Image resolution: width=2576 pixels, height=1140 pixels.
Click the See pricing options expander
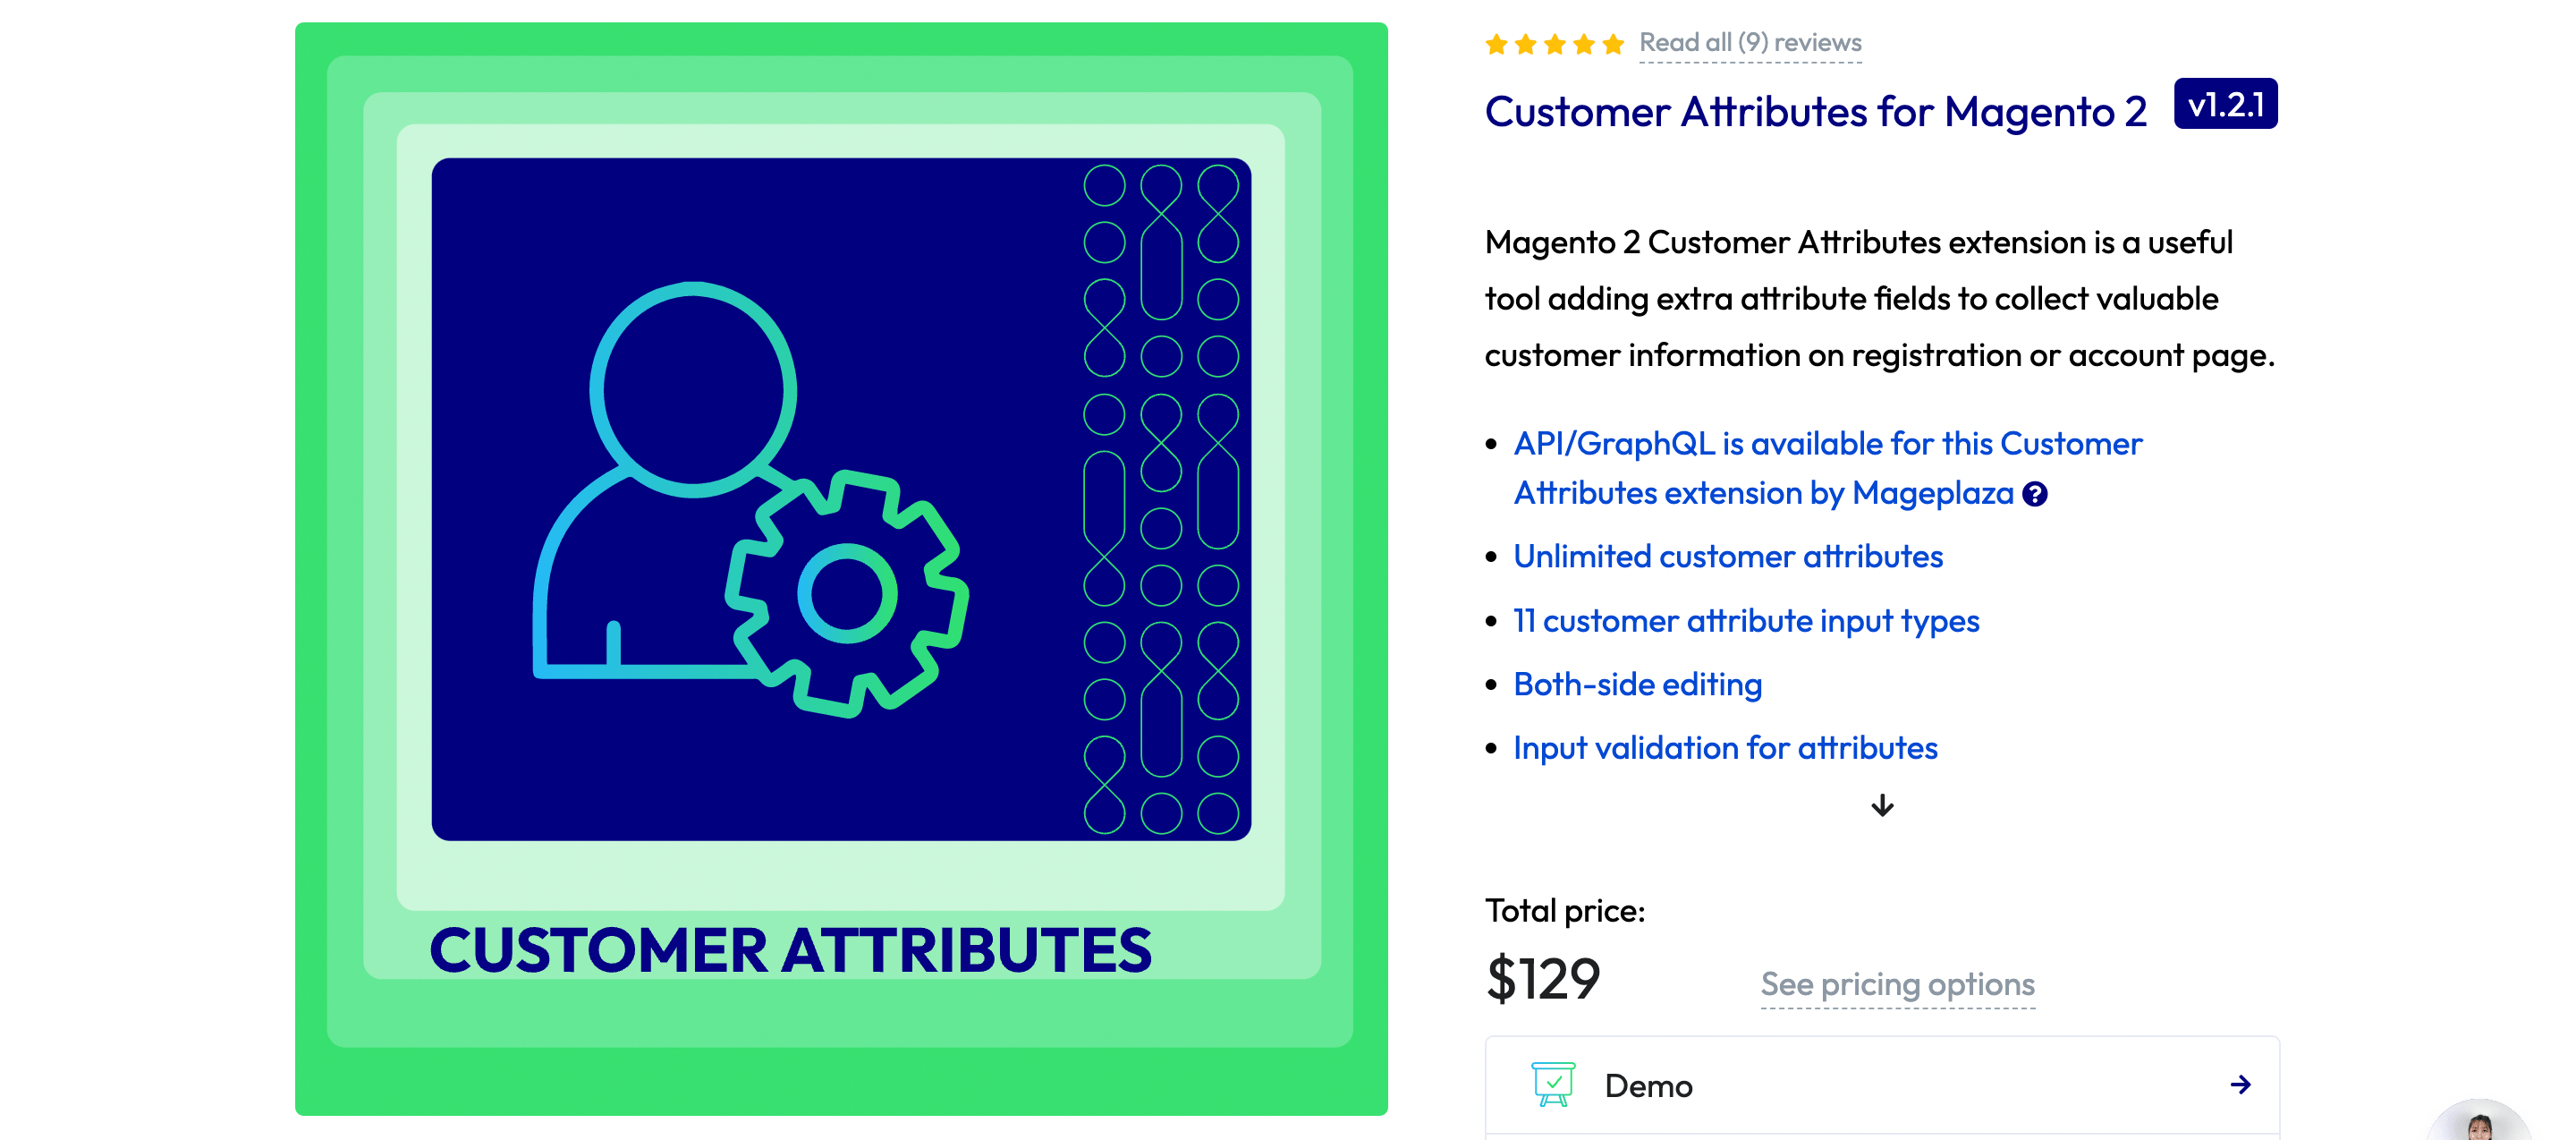pyautogui.click(x=1893, y=984)
